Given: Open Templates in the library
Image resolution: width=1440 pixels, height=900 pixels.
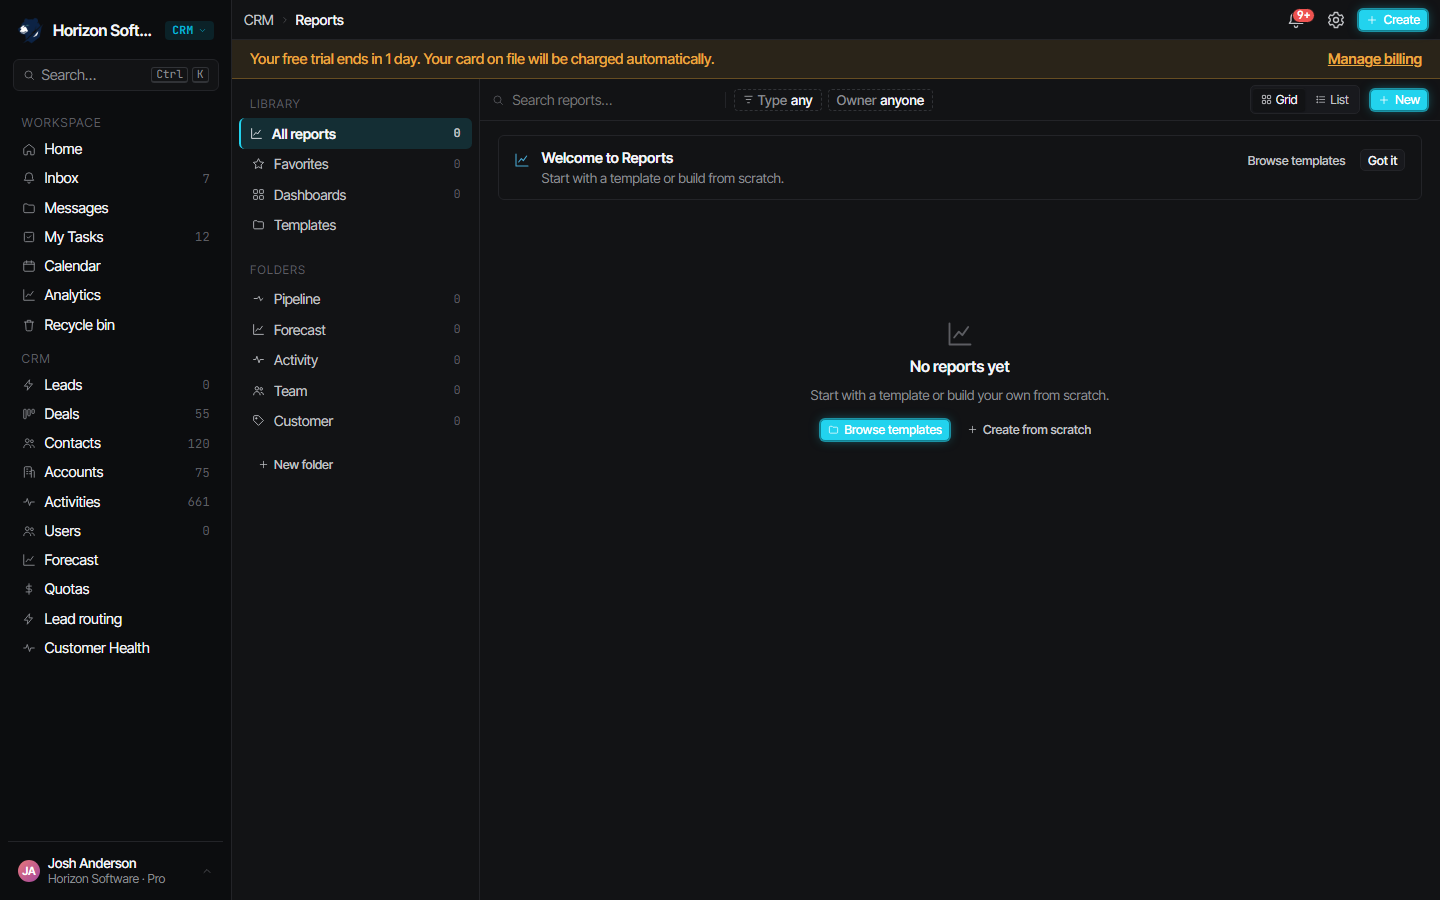Looking at the screenshot, I should (x=355, y=225).
